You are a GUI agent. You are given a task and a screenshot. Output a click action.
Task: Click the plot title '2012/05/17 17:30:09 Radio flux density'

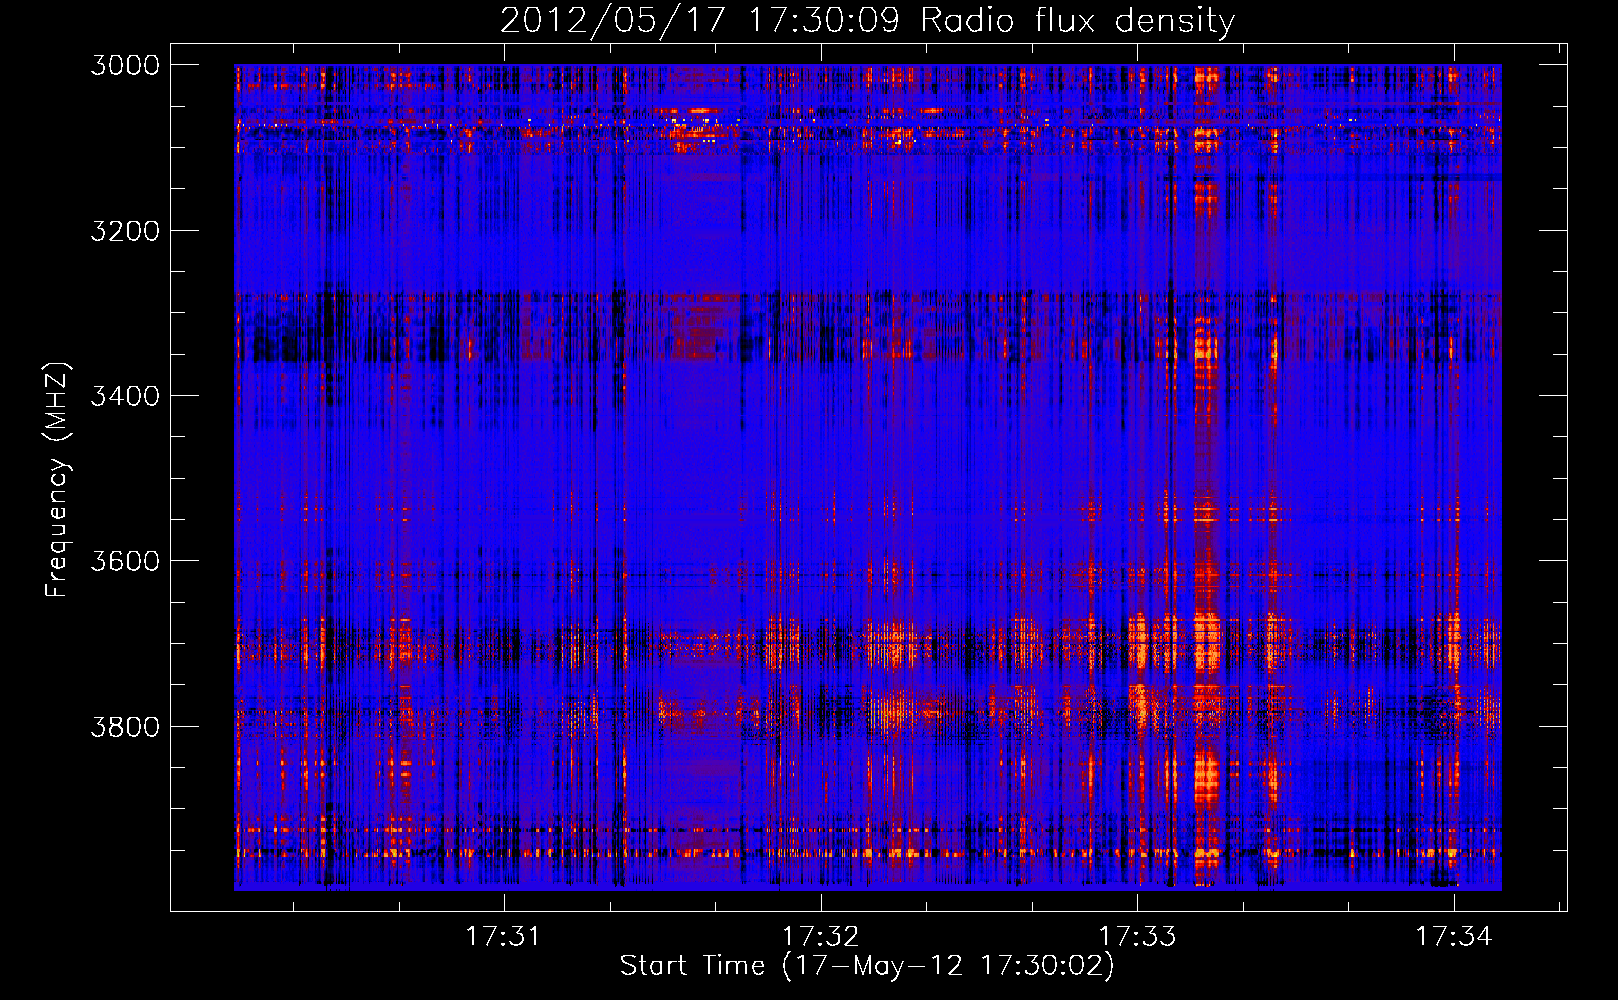tap(867, 21)
